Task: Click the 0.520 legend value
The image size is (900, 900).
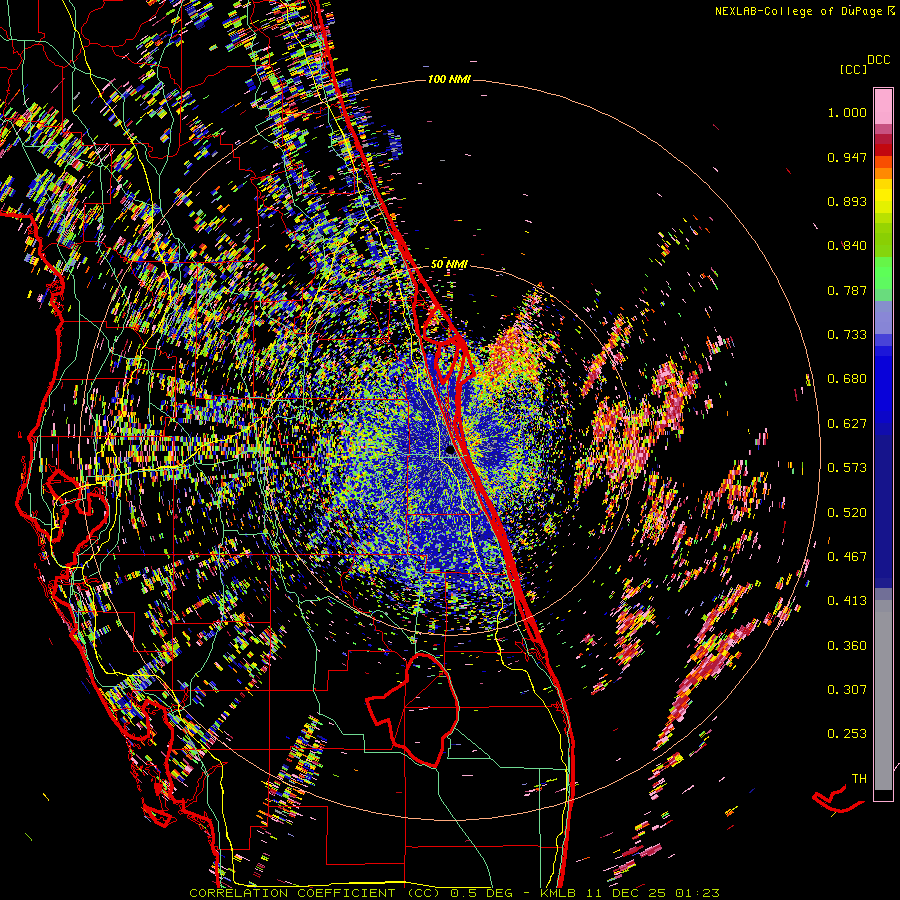Action: tap(847, 513)
